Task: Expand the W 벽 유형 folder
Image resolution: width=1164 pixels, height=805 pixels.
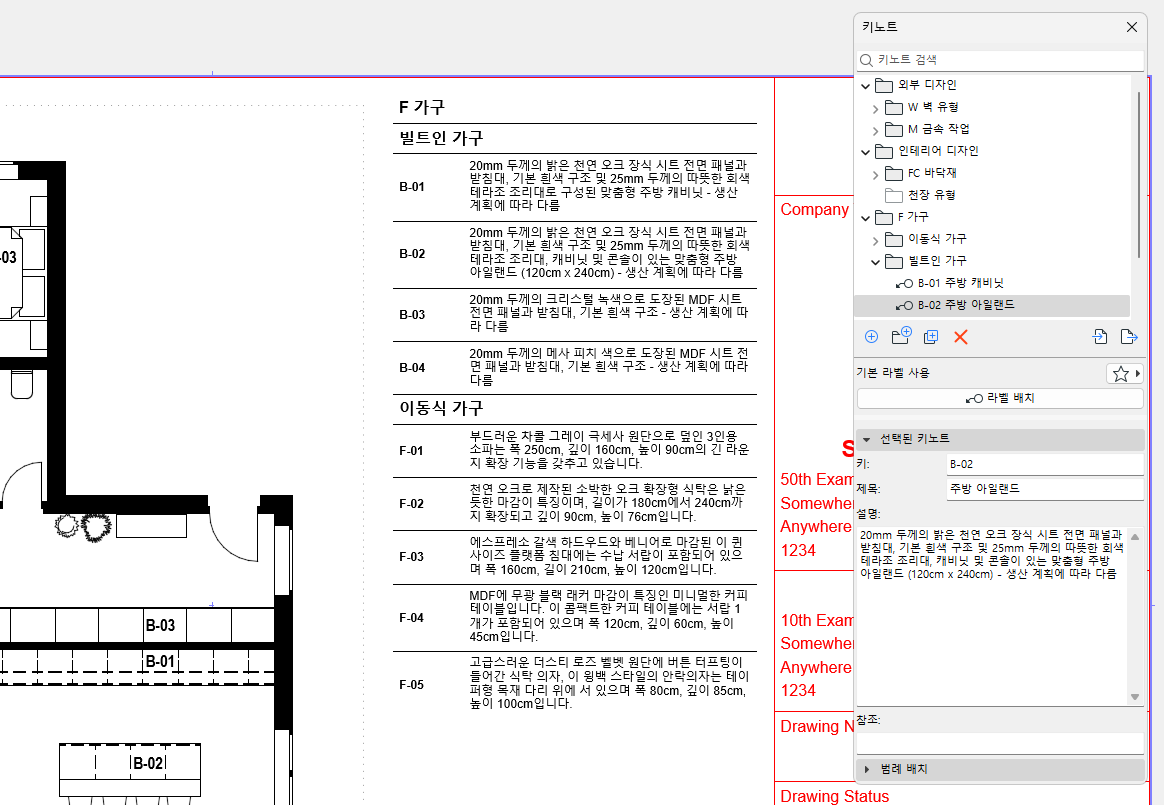Action: pyautogui.click(x=875, y=108)
